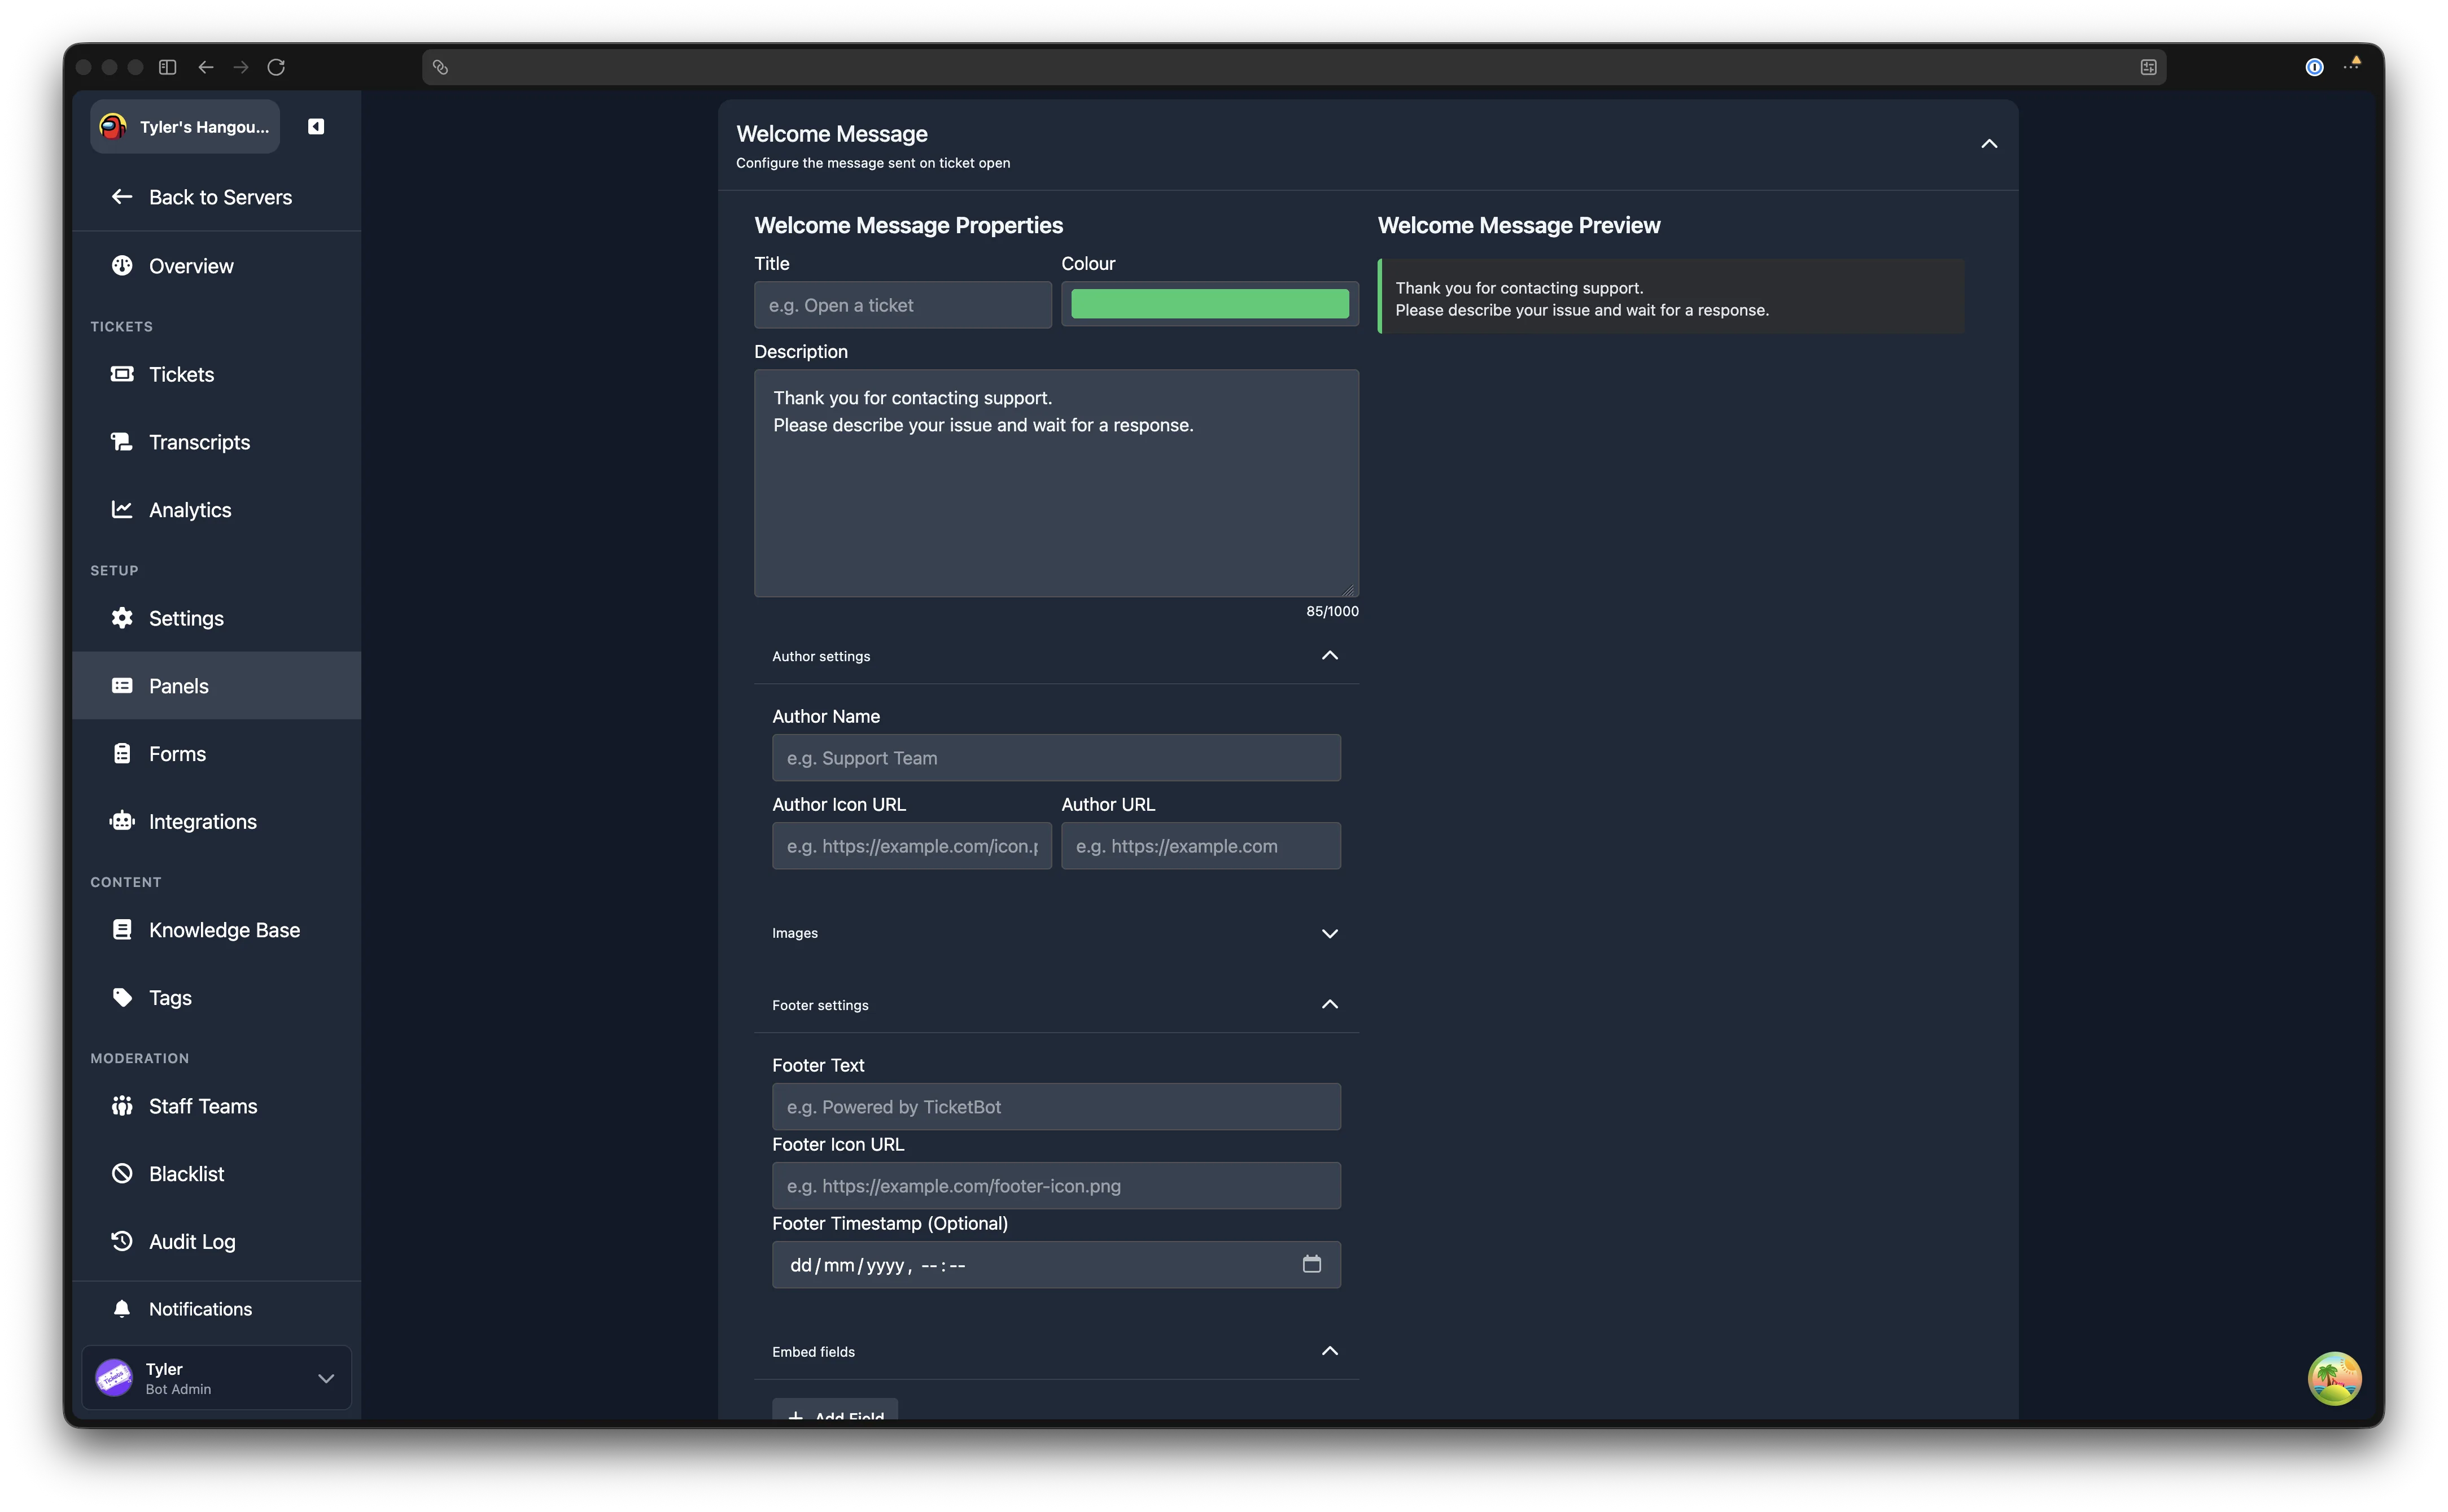
Task: Open Settings in sidebar
Action: click(217, 618)
